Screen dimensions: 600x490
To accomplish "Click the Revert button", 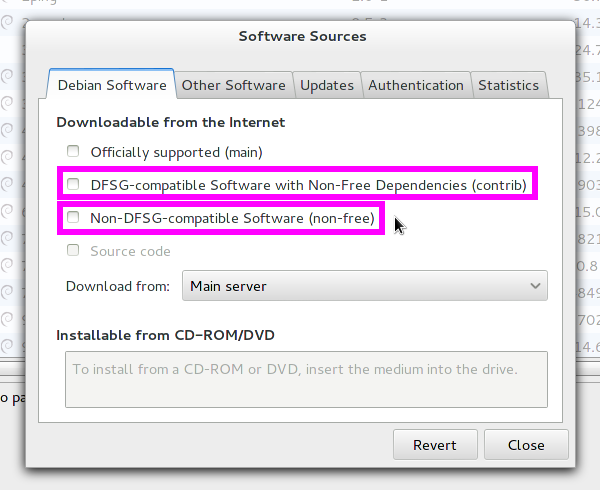I will pyautogui.click(x=434, y=445).
